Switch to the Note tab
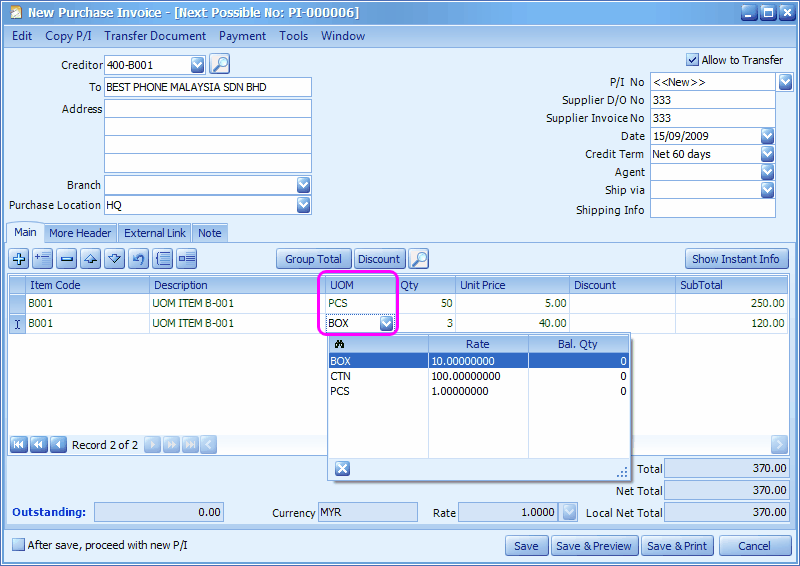The width and height of the screenshot is (800, 566). (210, 233)
